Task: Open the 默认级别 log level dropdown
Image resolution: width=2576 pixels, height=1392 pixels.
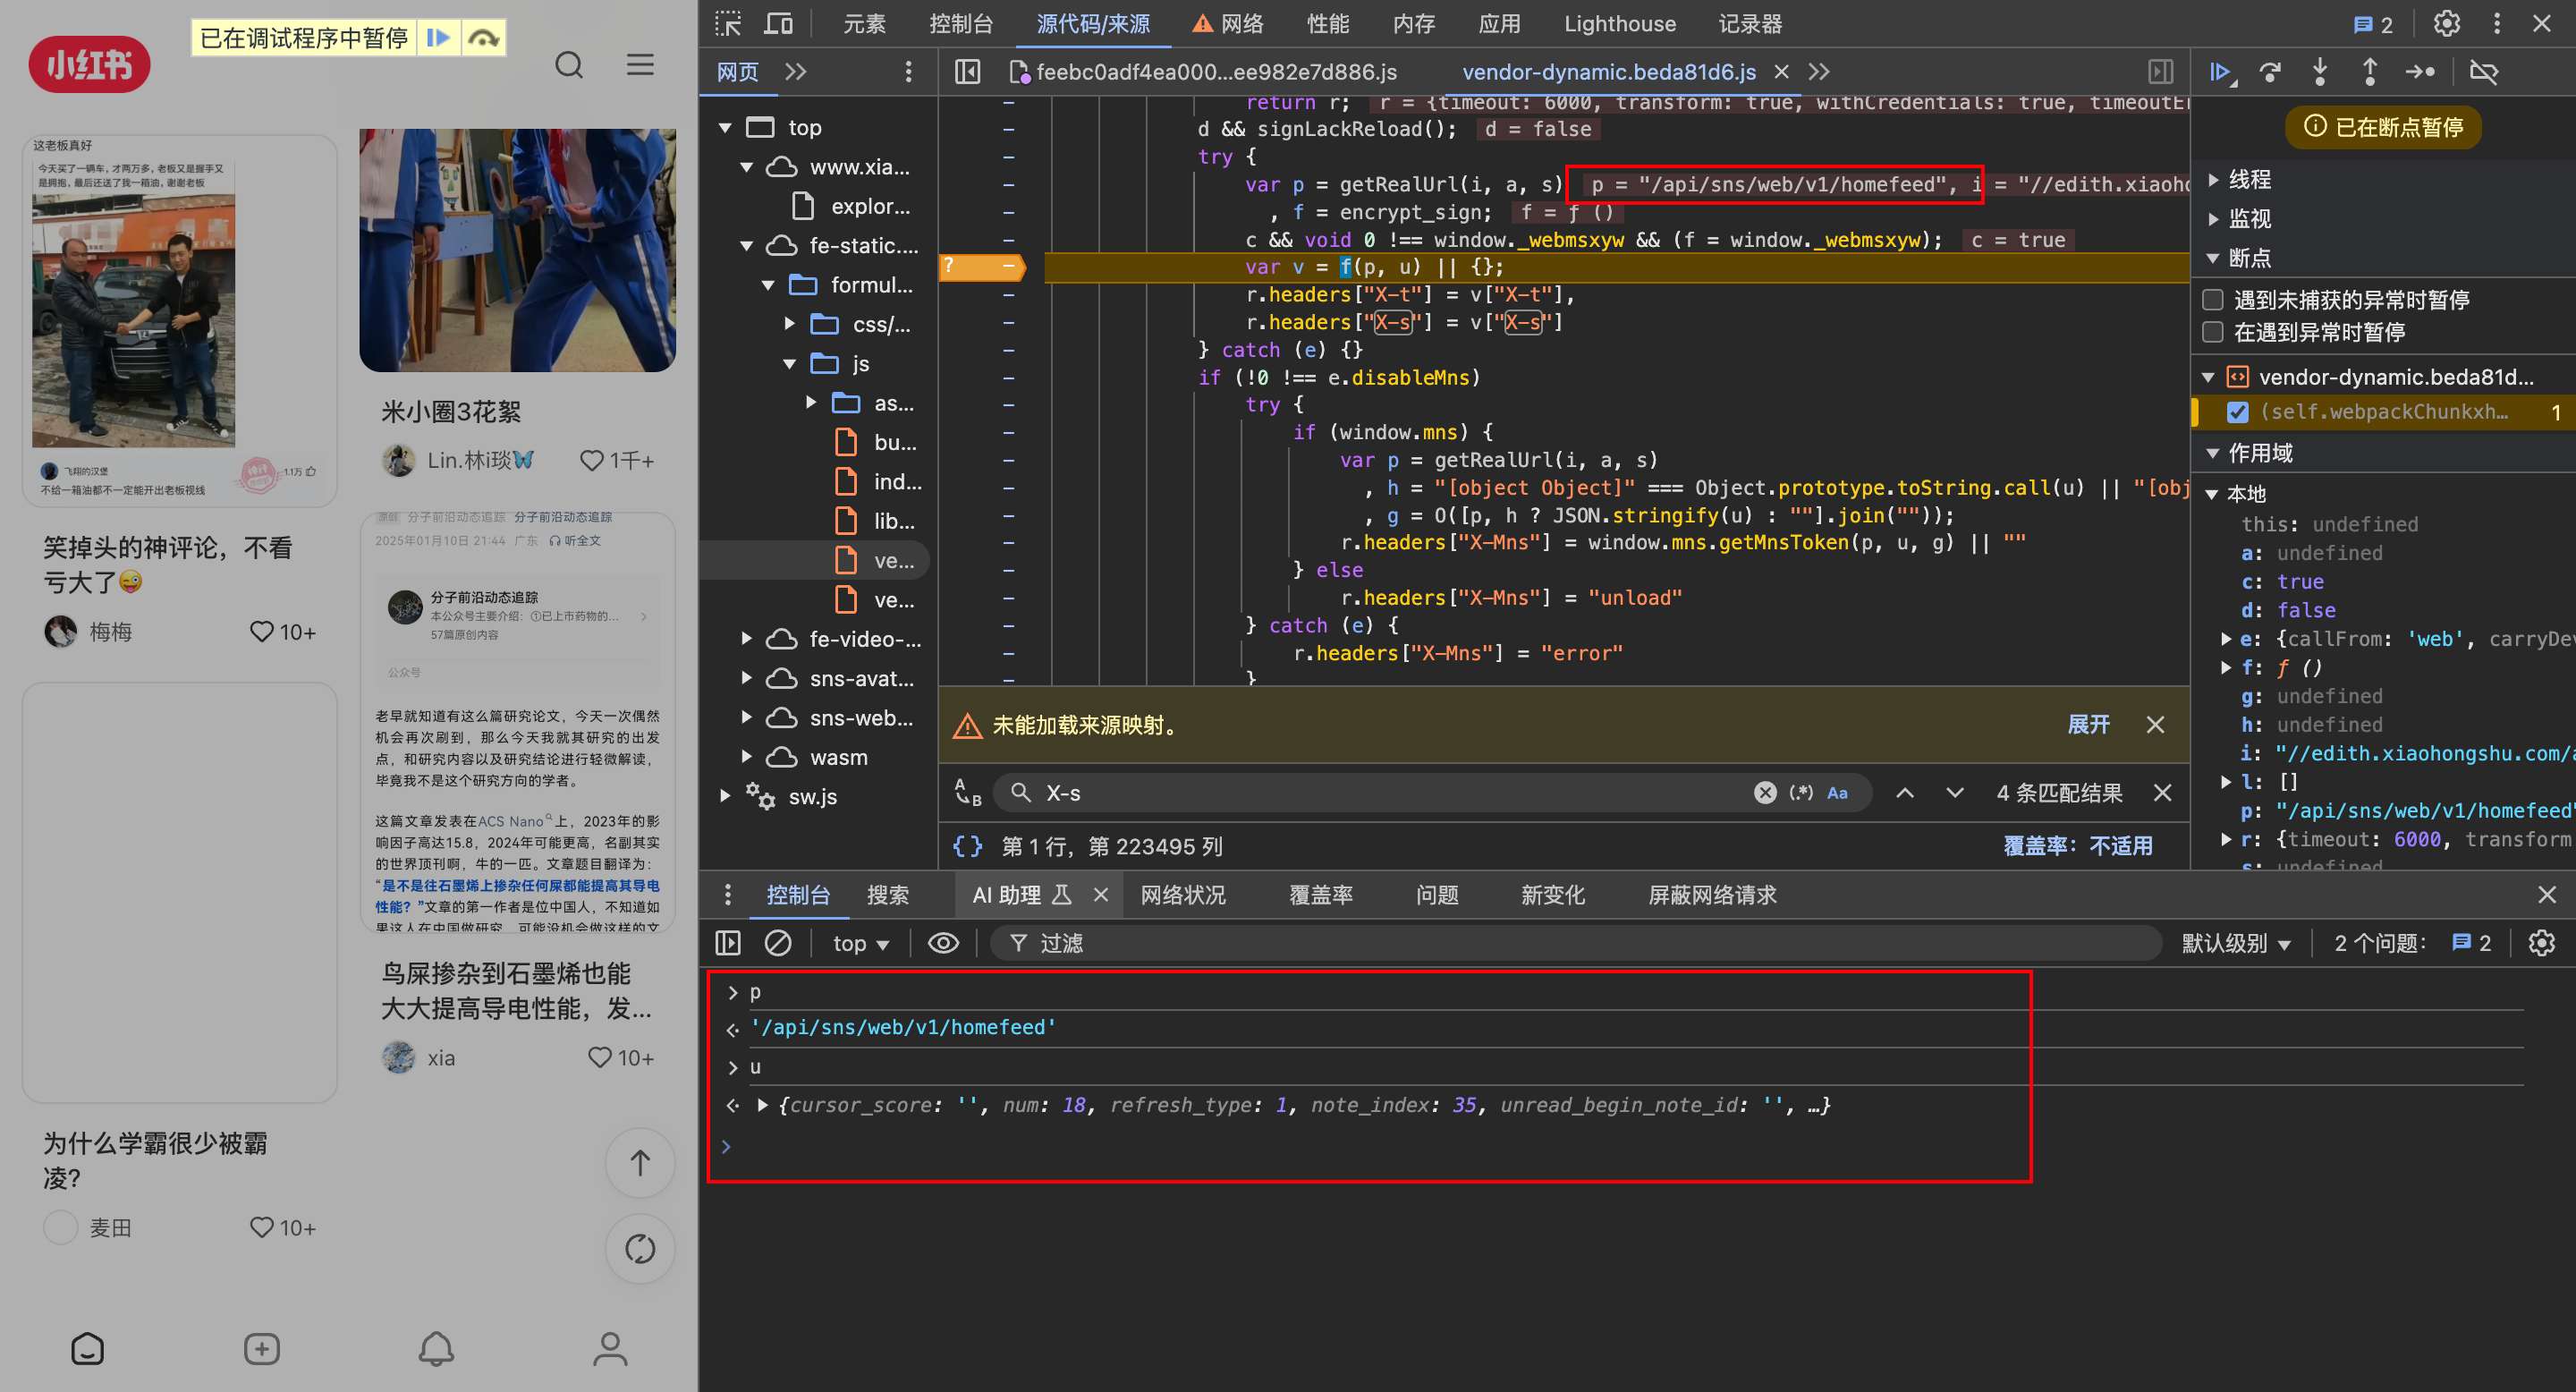Action: 2235,943
